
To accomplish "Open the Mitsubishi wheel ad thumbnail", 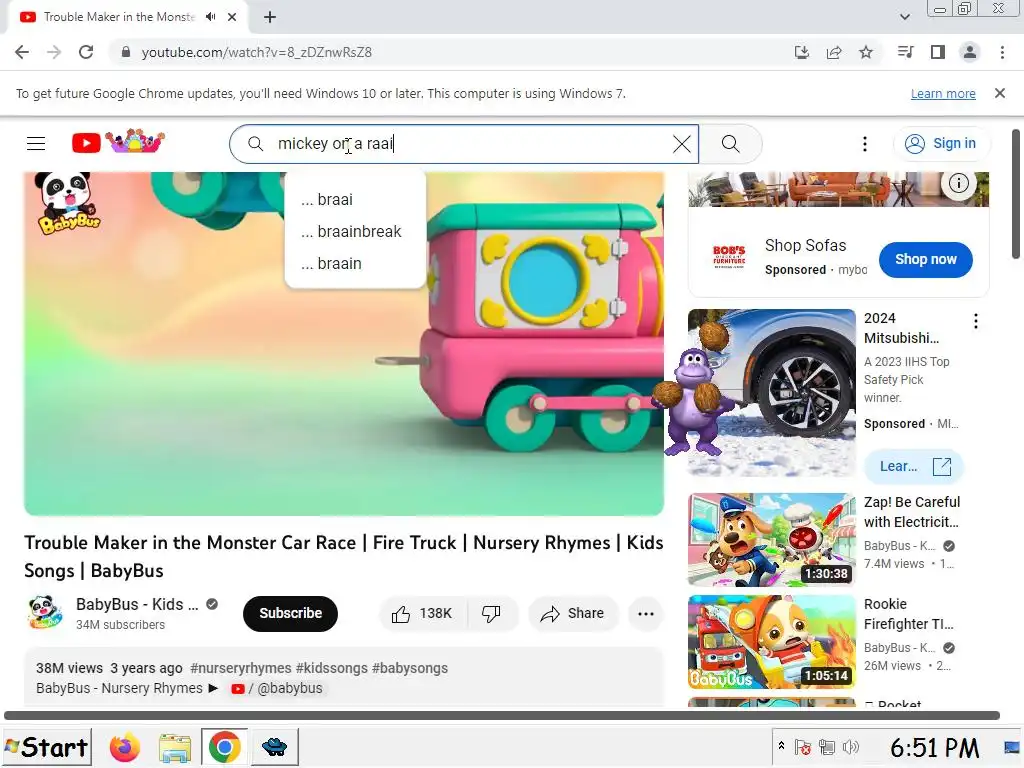I will coord(771,392).
